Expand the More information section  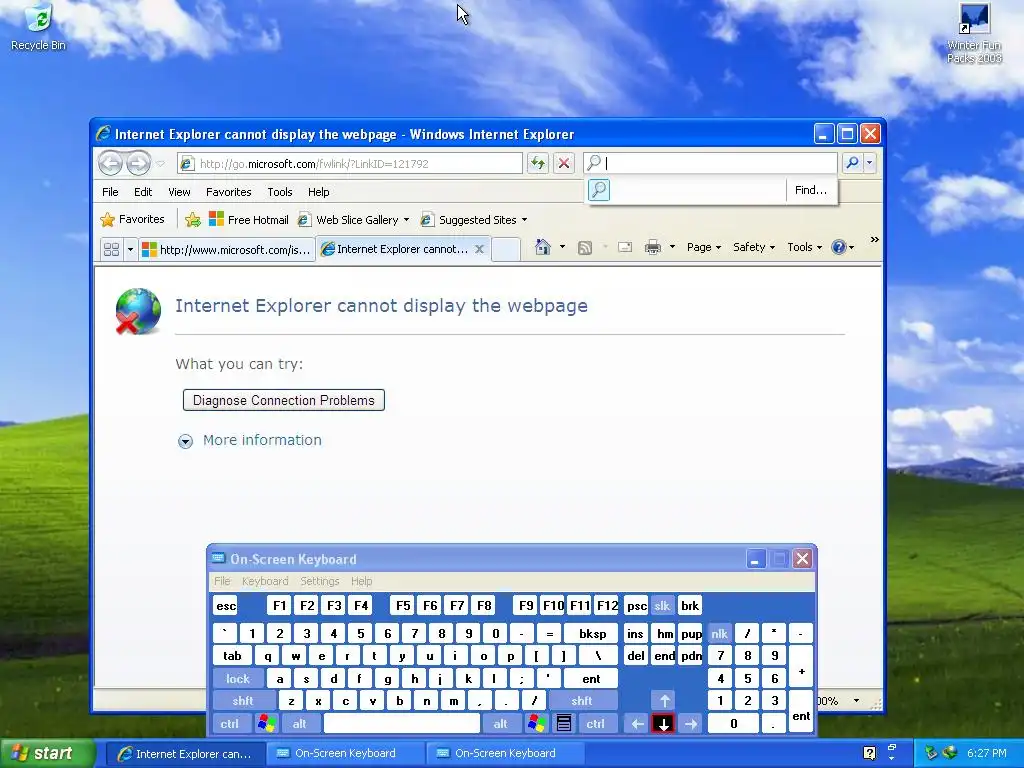pos(249,440)
